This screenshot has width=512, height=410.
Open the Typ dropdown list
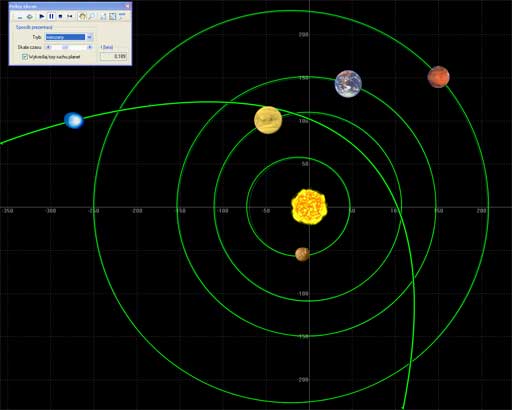pyautogui.click(x=89, y=37)
